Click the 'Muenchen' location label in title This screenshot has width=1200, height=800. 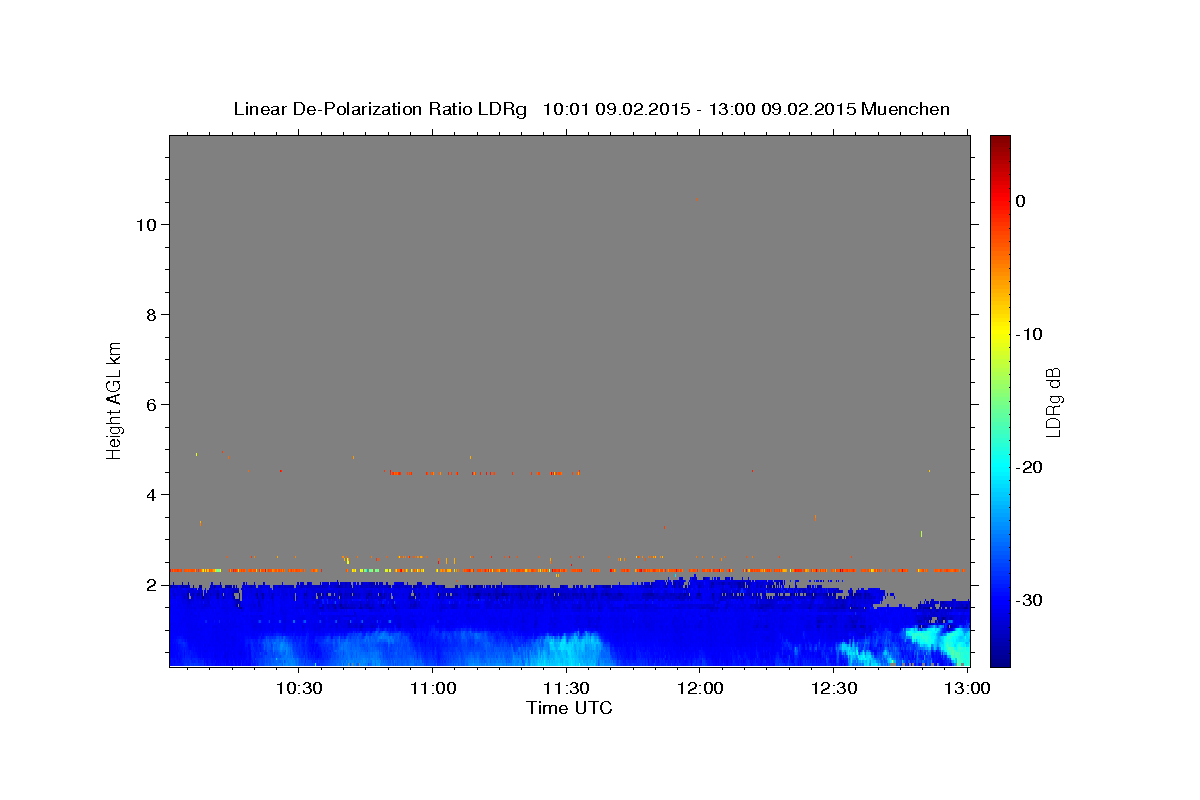905,109
